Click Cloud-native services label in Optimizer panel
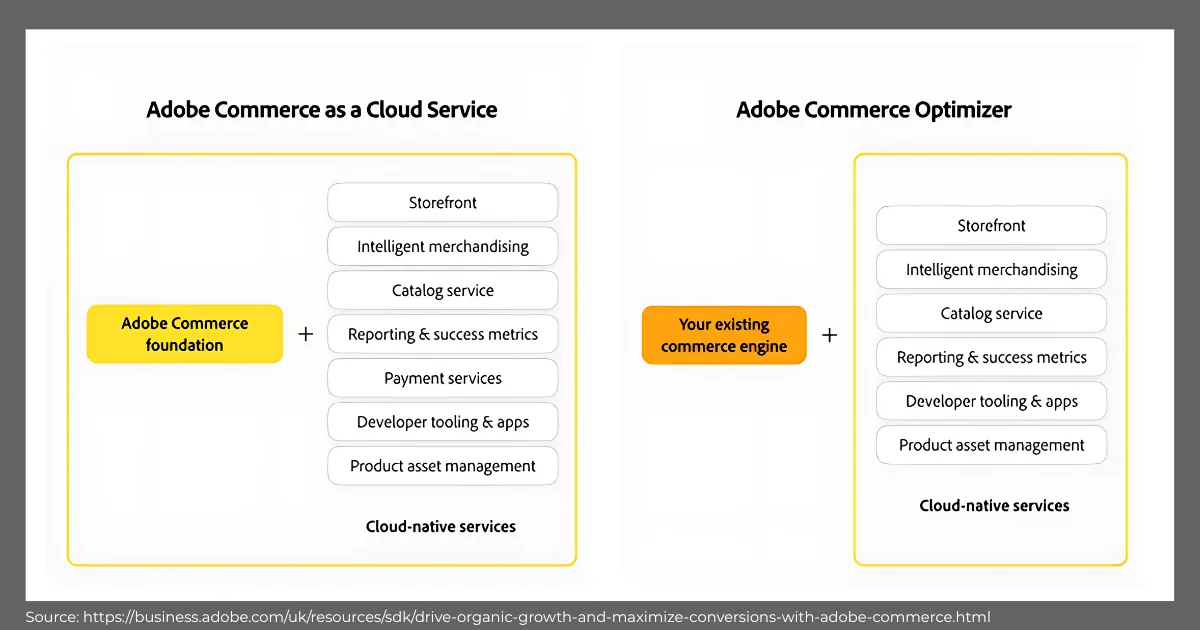The image size is (1200, 630). point(995,505)
